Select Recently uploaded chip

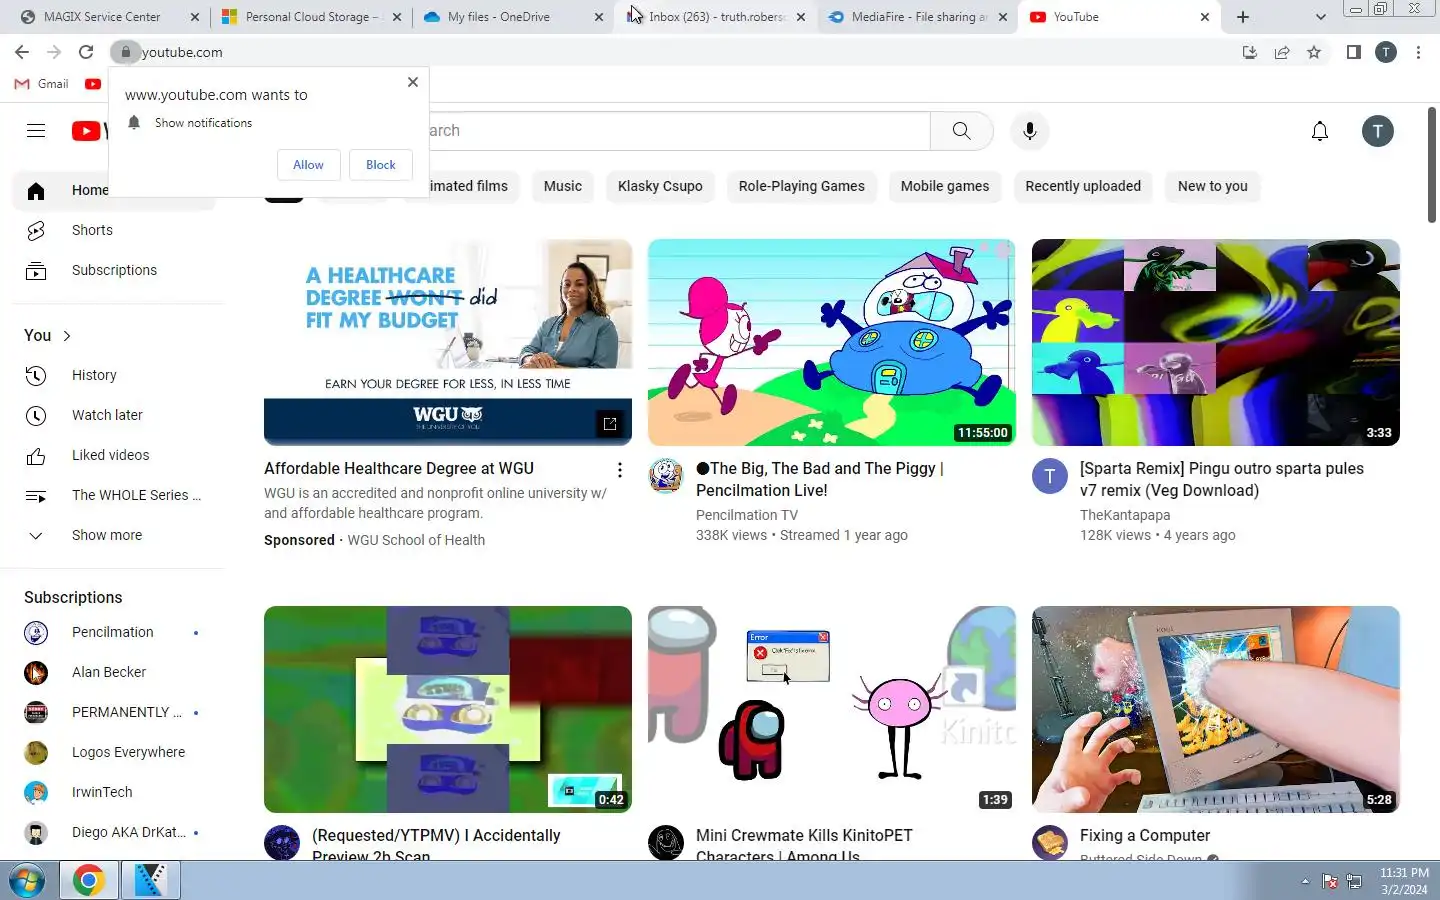[1083, 186]
